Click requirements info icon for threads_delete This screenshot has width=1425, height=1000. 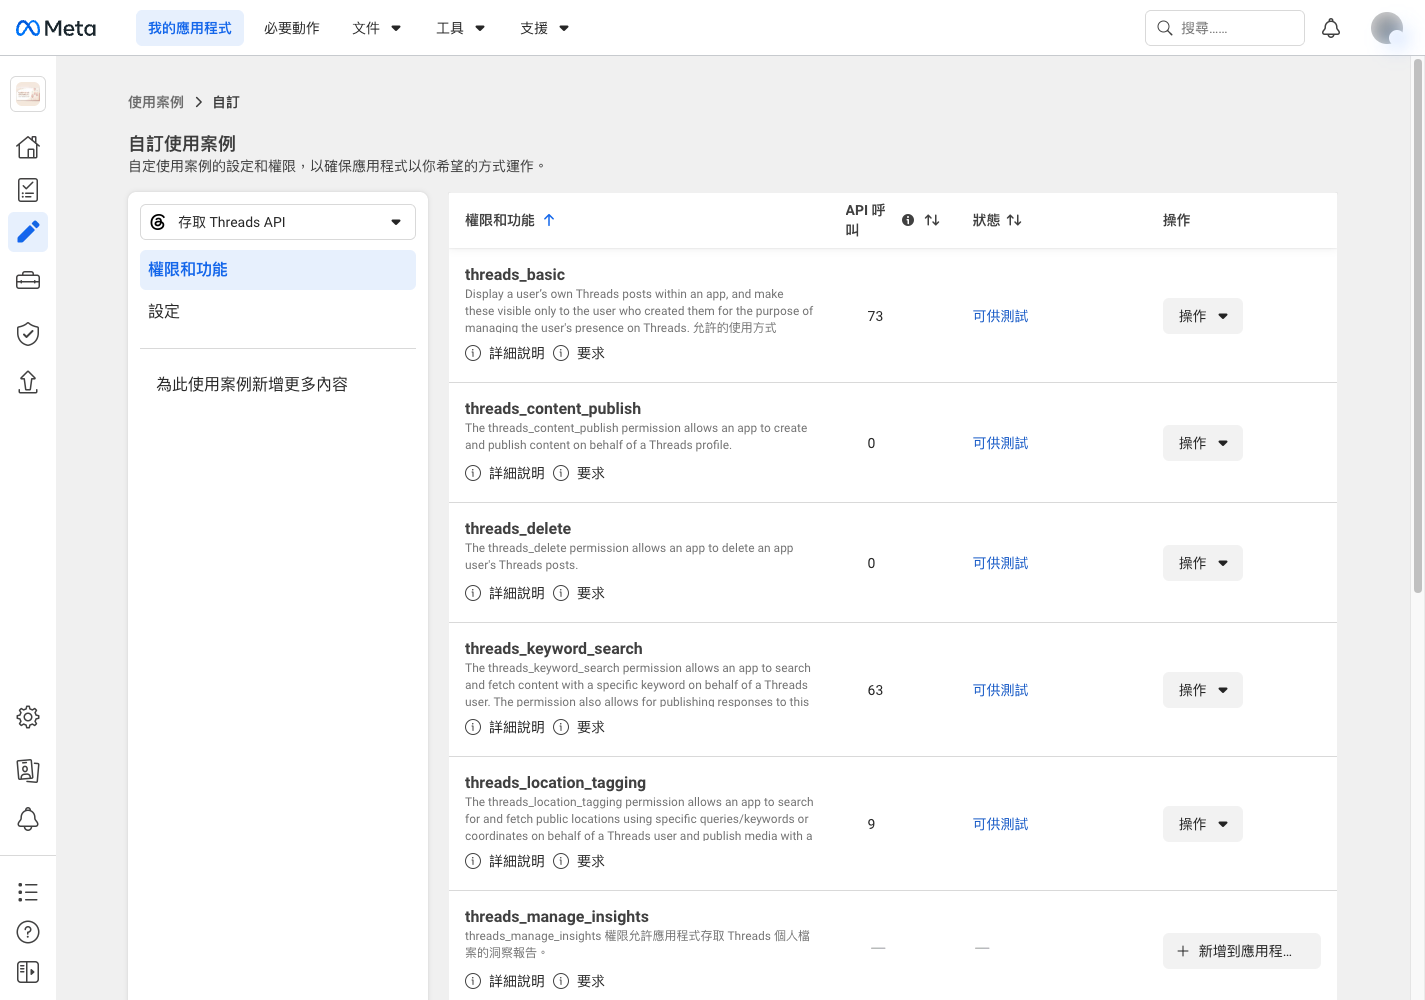pyautogui.click(x=561, y=593)
